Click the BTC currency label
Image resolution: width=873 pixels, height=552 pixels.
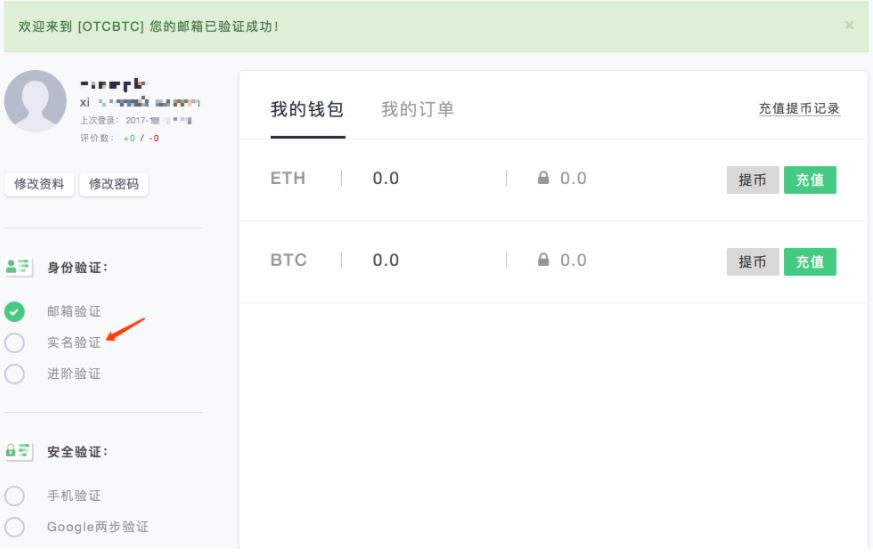(x=288, y=260)
